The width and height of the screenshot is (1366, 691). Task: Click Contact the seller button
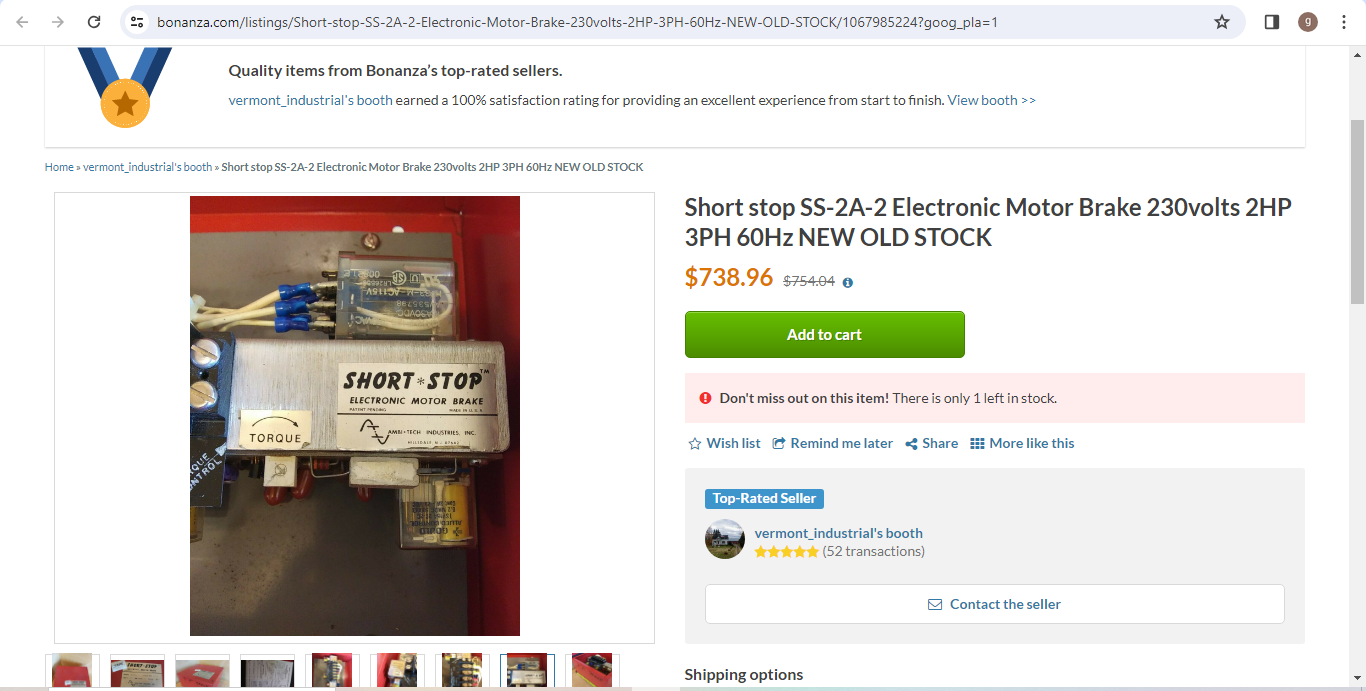coord(994,604)
